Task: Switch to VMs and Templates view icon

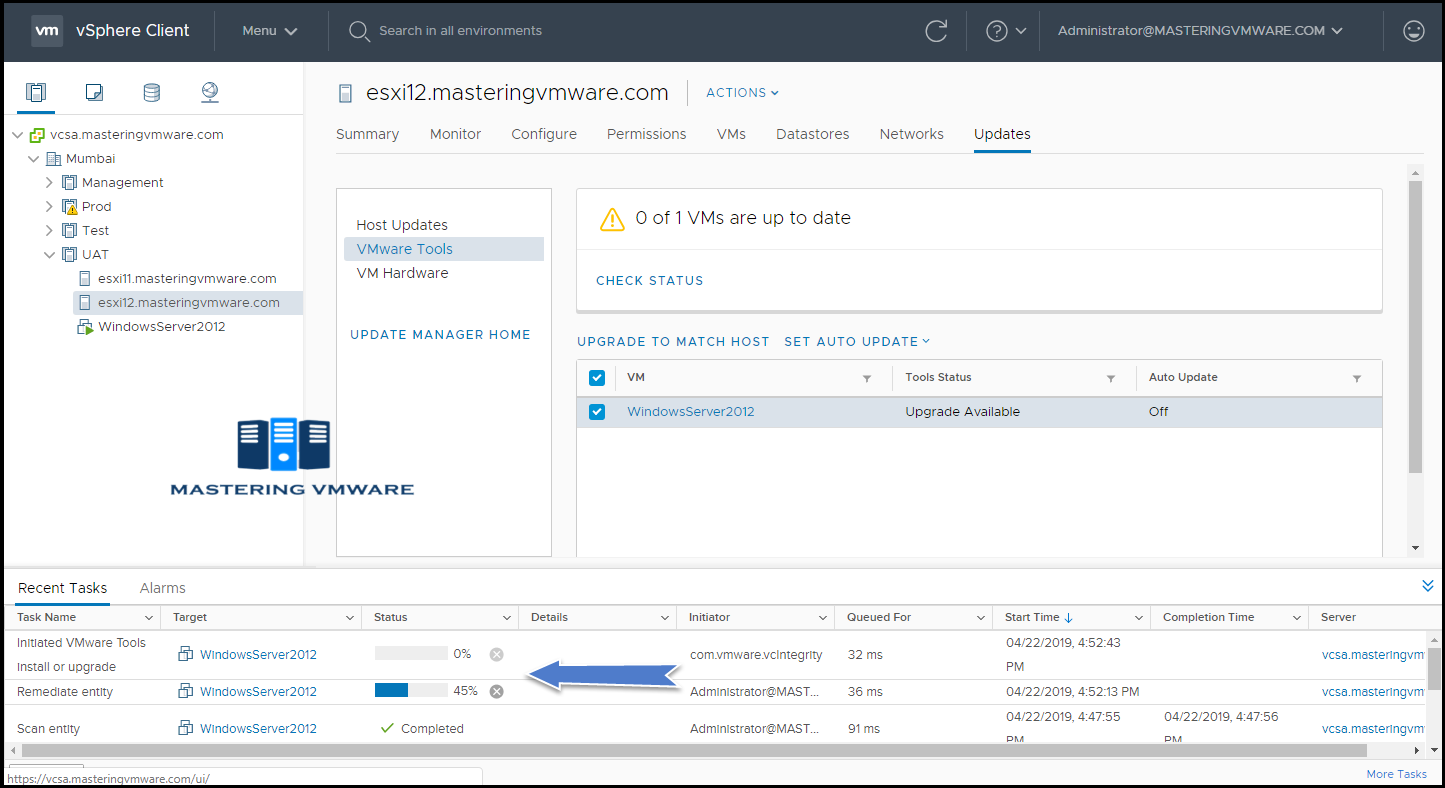Action: [x=94, y=93]
